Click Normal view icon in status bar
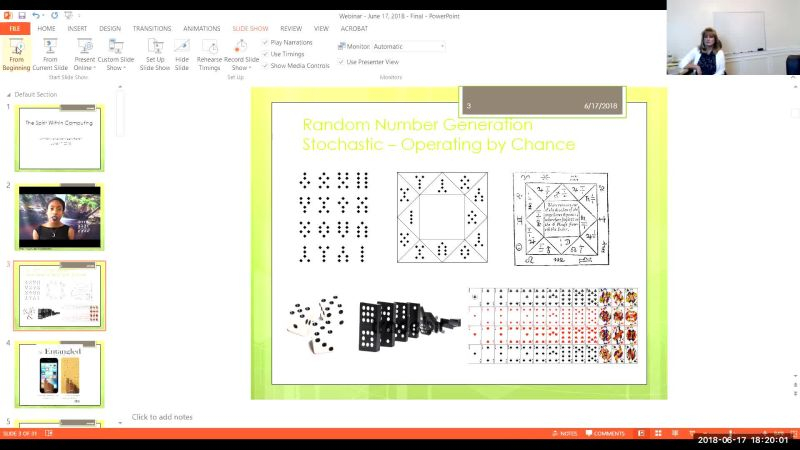The width and height of the screenshot is (800, 450). [x=642, y=434]
